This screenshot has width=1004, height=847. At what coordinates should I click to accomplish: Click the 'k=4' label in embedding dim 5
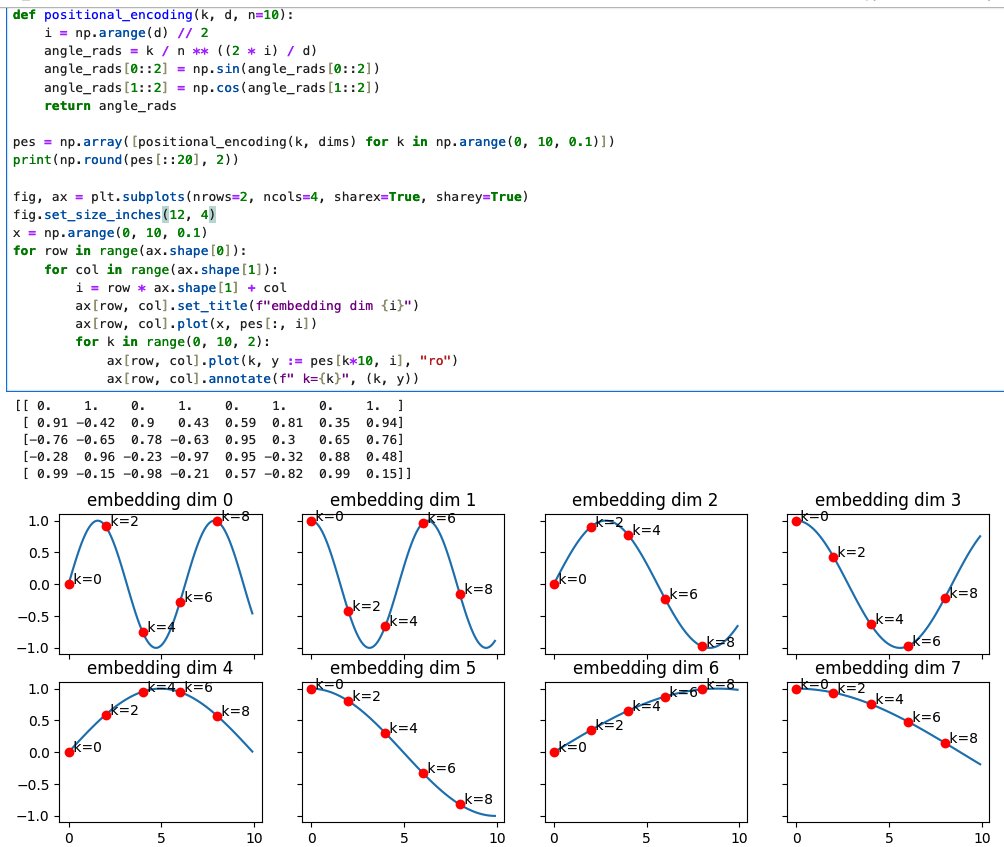pyautogui.click(x=403, y=728)
